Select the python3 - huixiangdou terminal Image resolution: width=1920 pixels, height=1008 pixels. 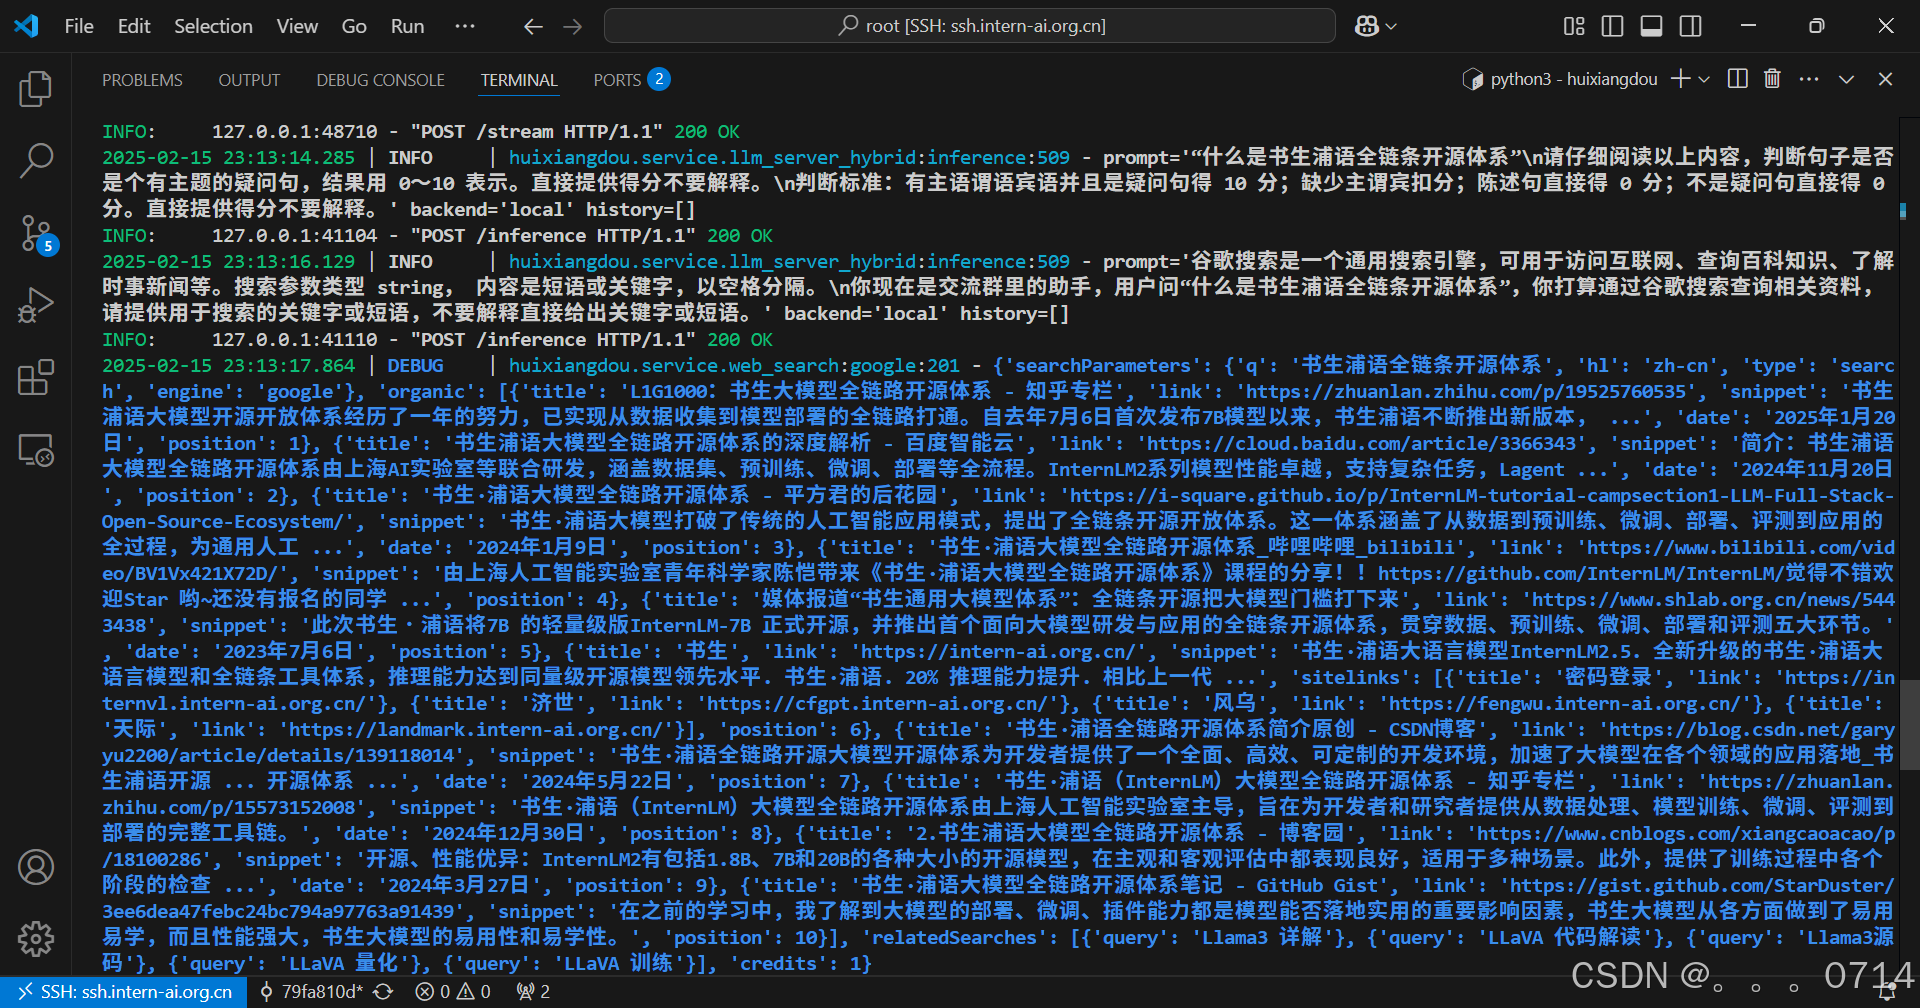click(1560, 79)
